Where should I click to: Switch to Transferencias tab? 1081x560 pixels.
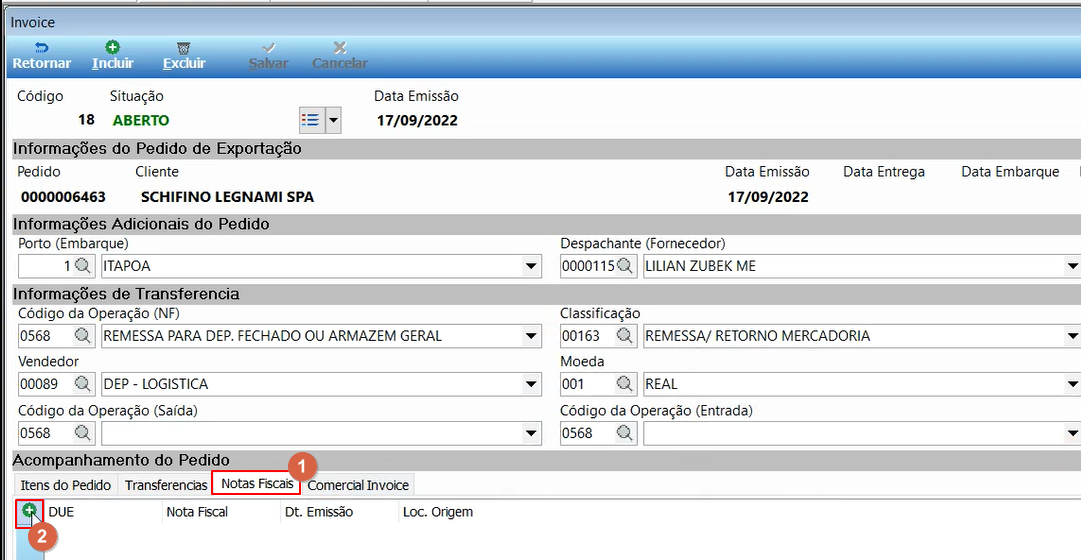(x=166, y=485)
